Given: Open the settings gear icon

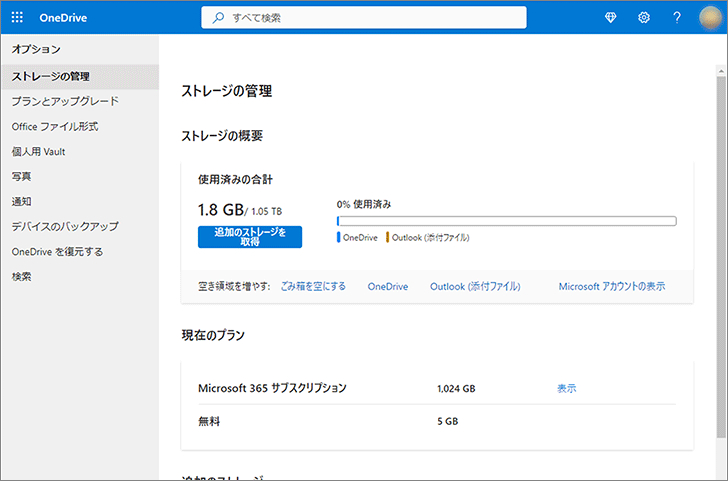Looking at the screenshot, I should click(x=644, y=18).
